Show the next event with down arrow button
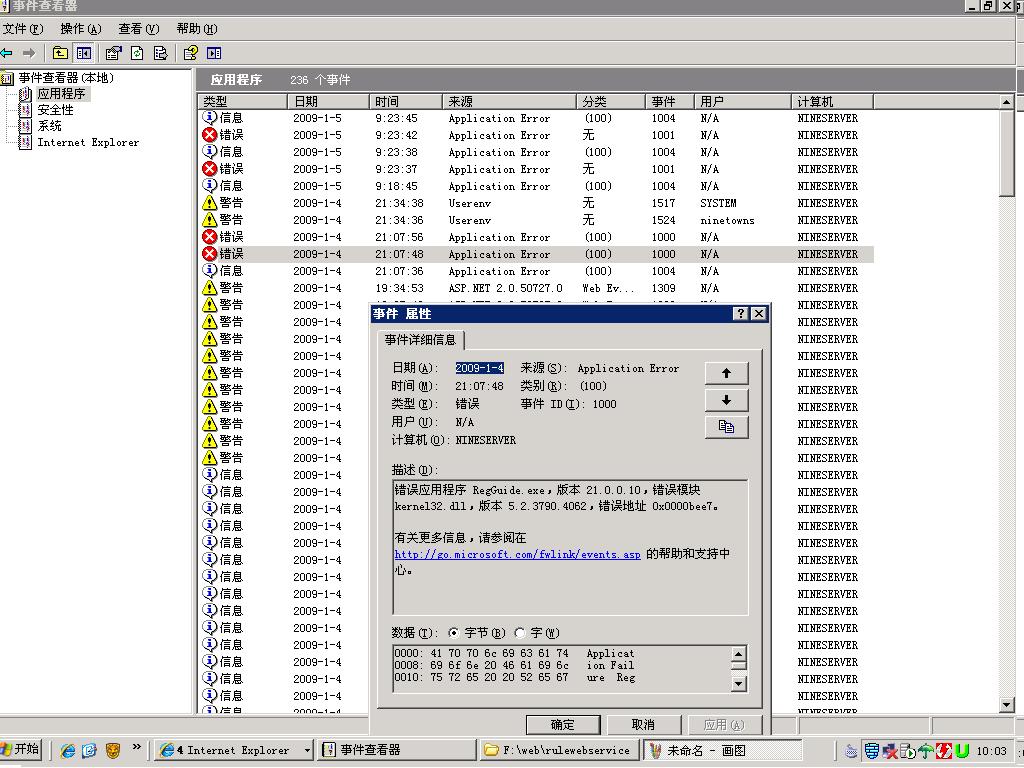Image resolution: width=1024 pixels, height=768 pixels. [726, 400]
